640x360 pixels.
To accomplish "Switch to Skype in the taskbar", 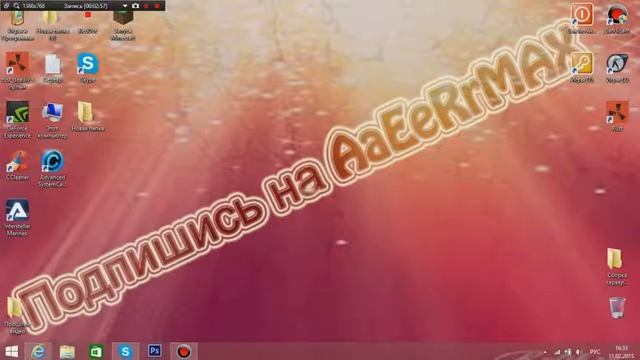I will [x=125, y=351].
